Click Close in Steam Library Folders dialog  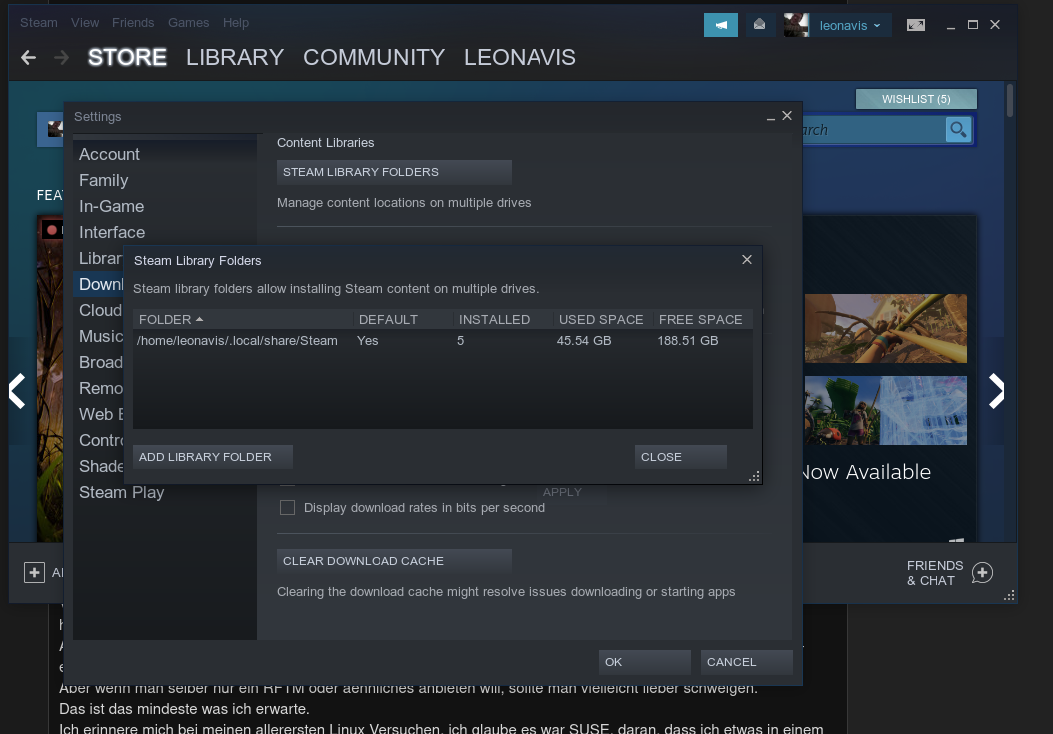point(680,457)
